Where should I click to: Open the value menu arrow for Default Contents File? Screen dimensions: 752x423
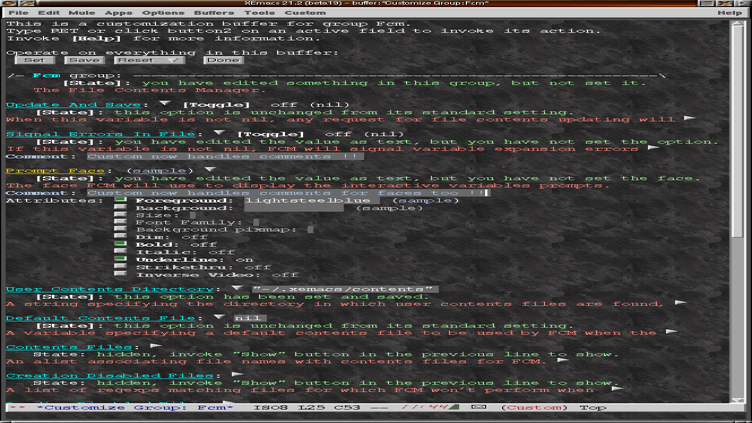tap(219, 317)
